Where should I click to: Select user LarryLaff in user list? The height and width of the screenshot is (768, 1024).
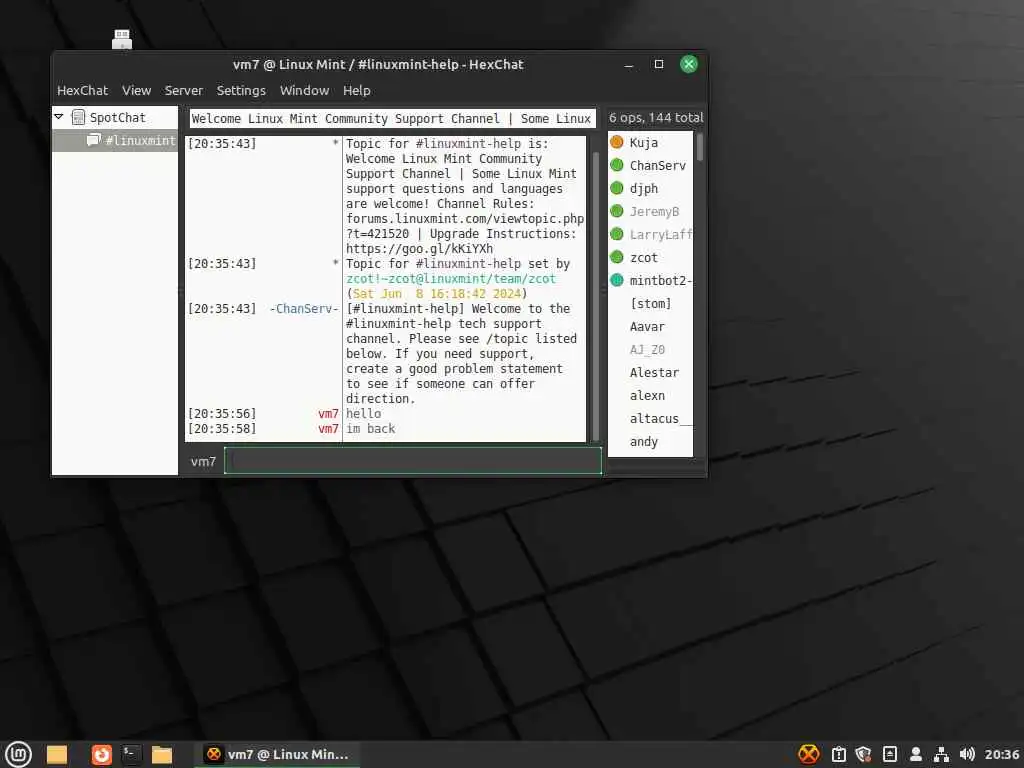[x=650, y=234]
